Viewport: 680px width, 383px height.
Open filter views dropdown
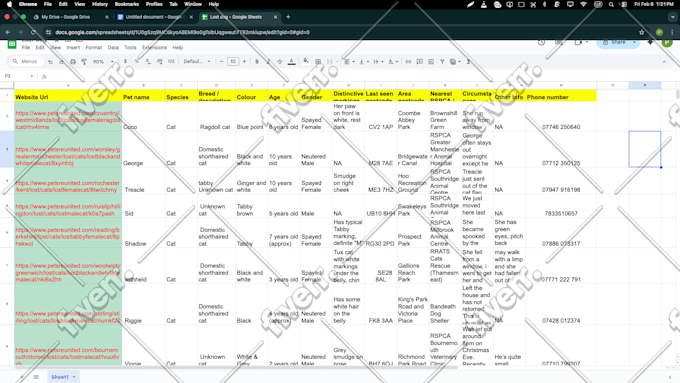point(455,62)
